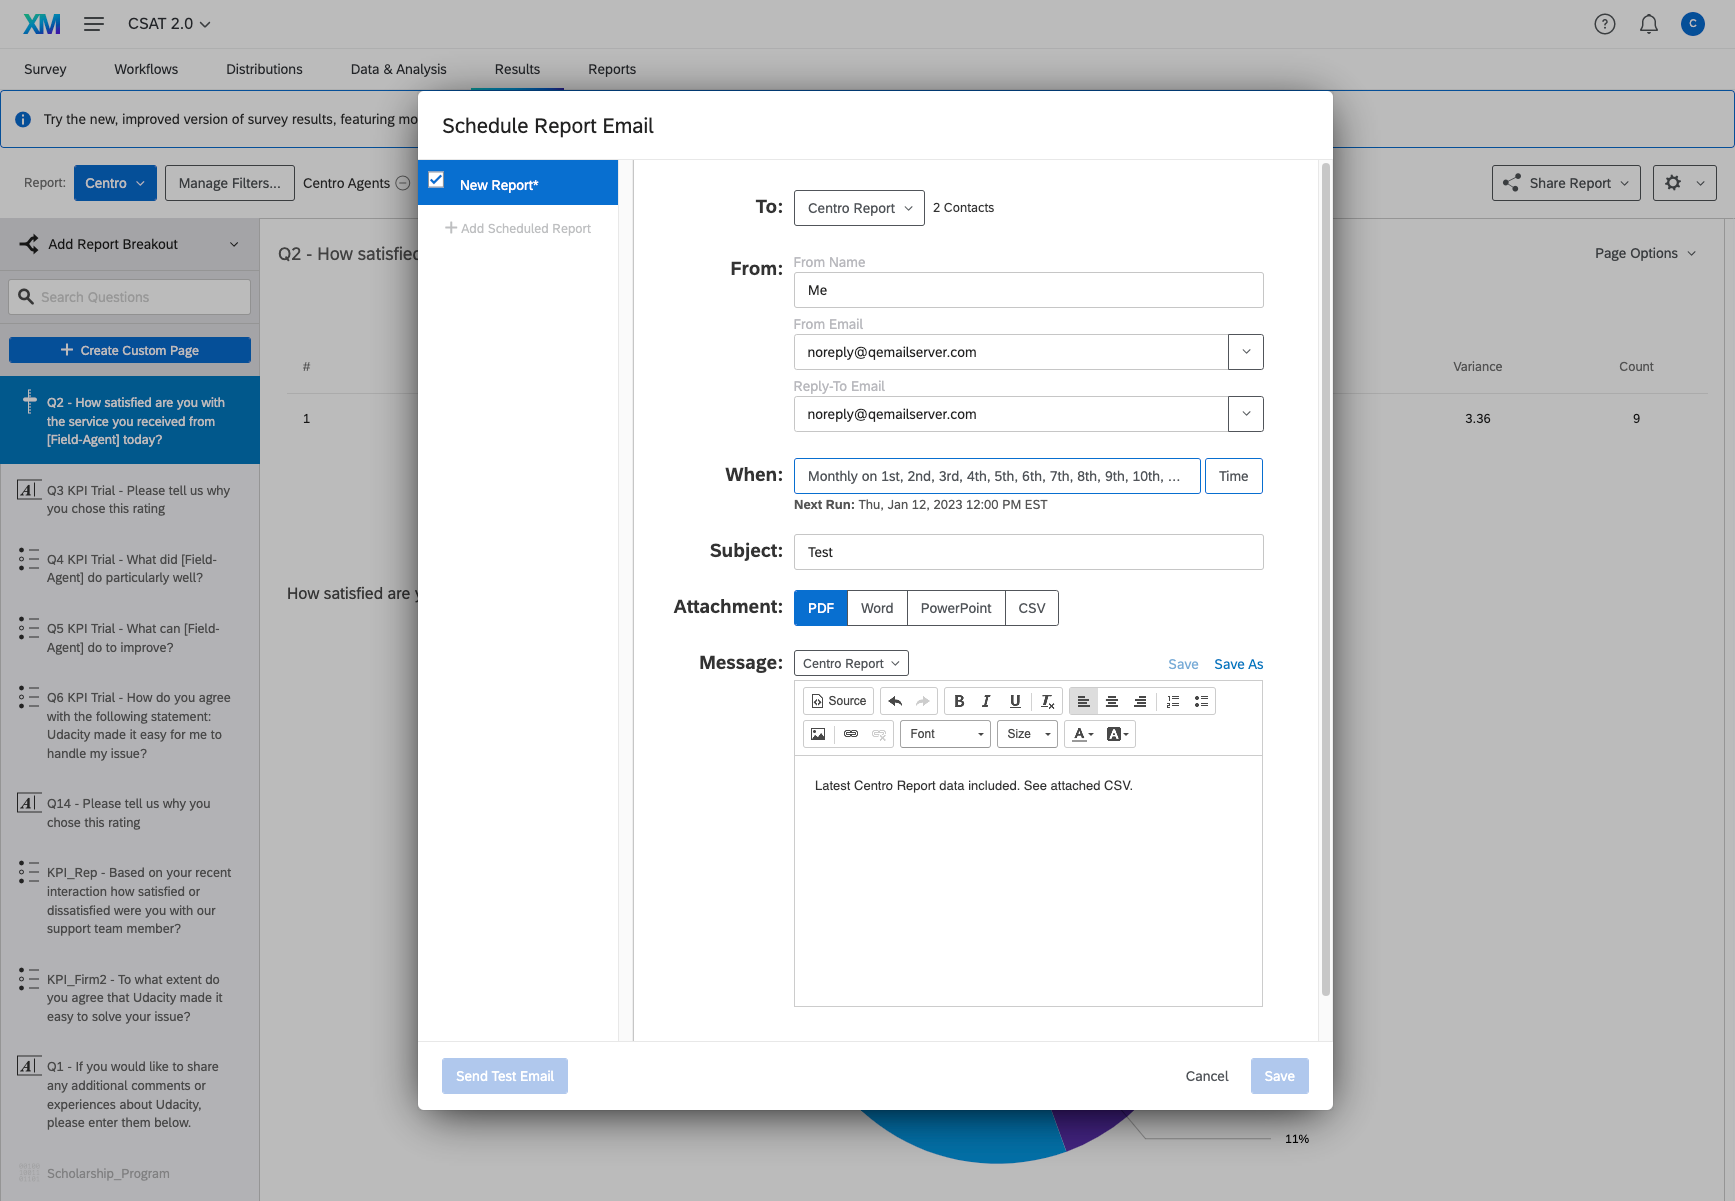Click Cancel in the dialog
The height and width of the screenshot is (1201, 1735).
point(1207,1076)
